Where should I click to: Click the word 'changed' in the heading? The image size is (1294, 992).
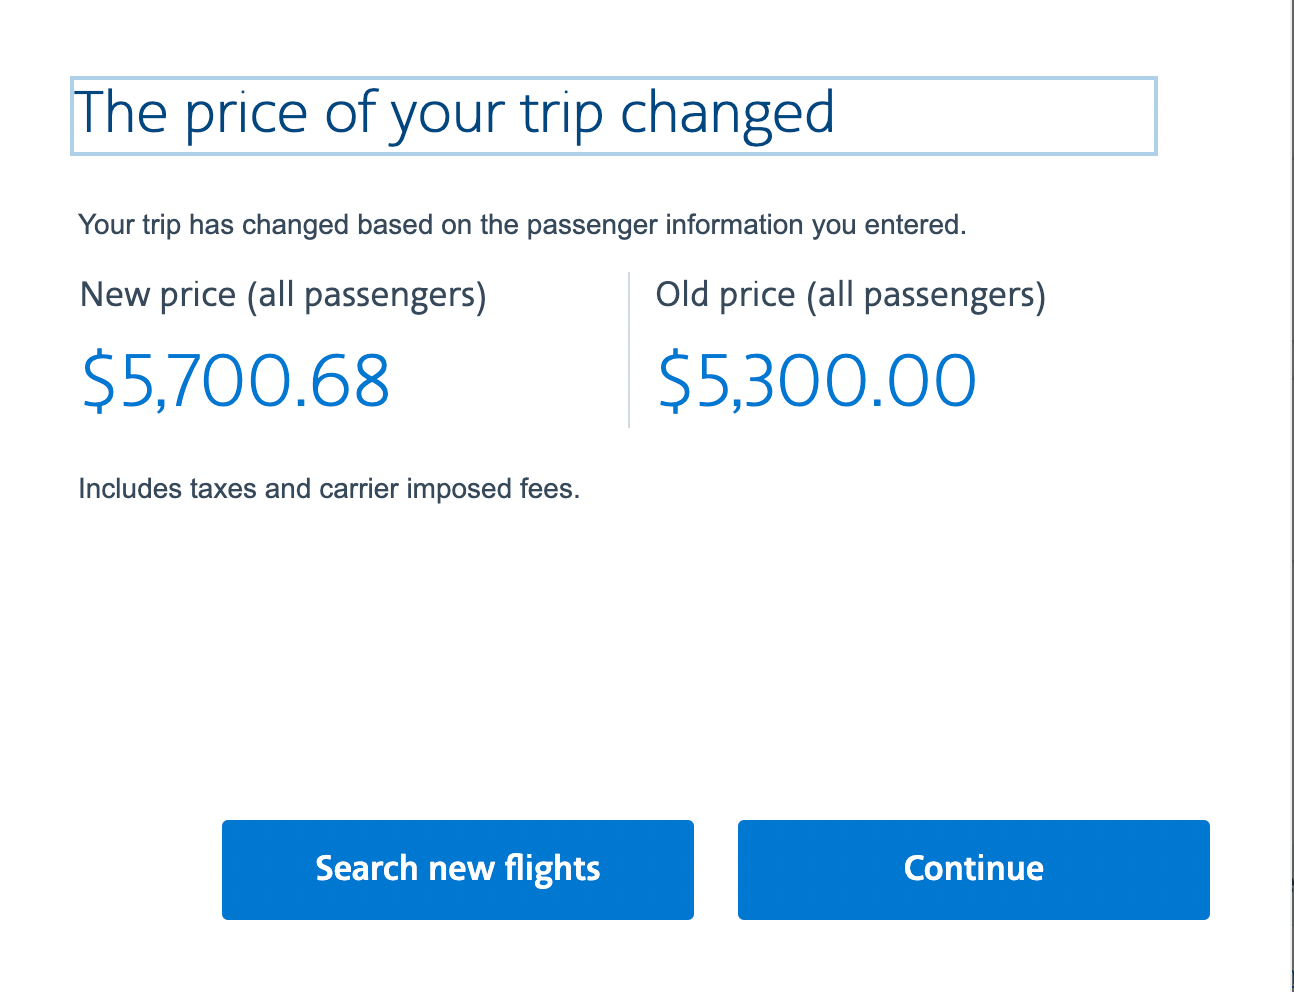(727, 113)
